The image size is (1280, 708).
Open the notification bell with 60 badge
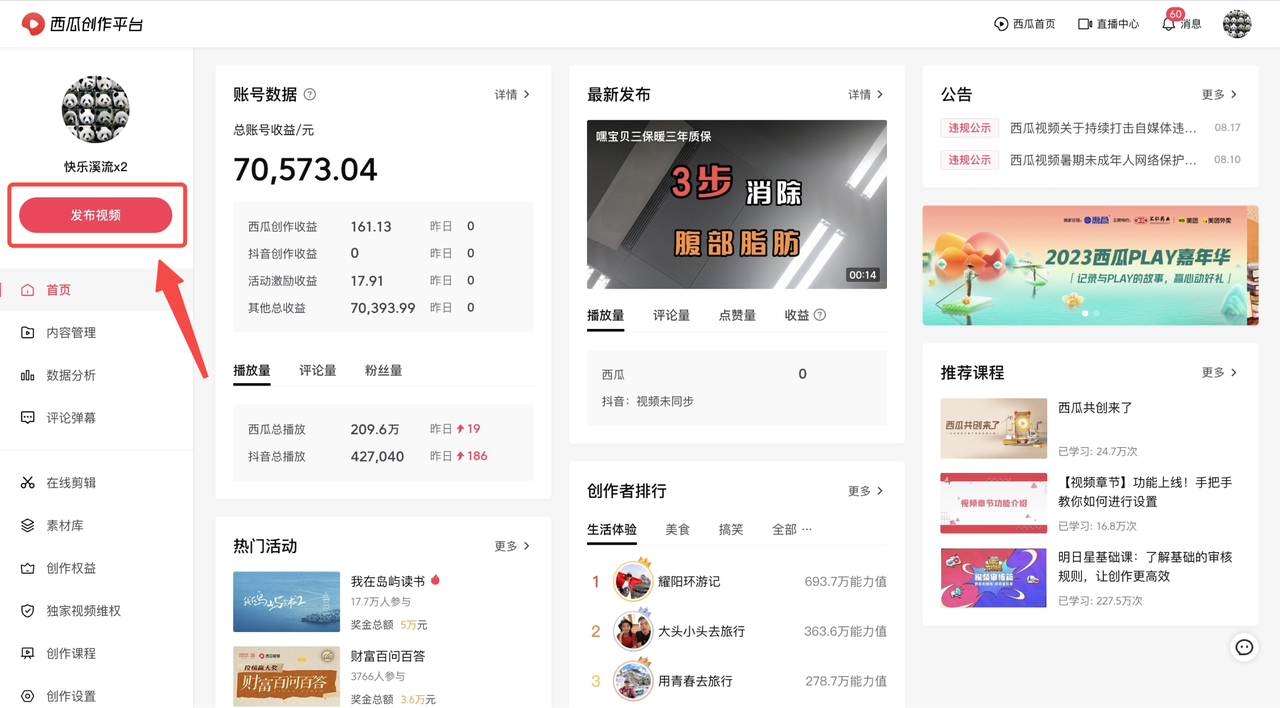pos(1169,23)
